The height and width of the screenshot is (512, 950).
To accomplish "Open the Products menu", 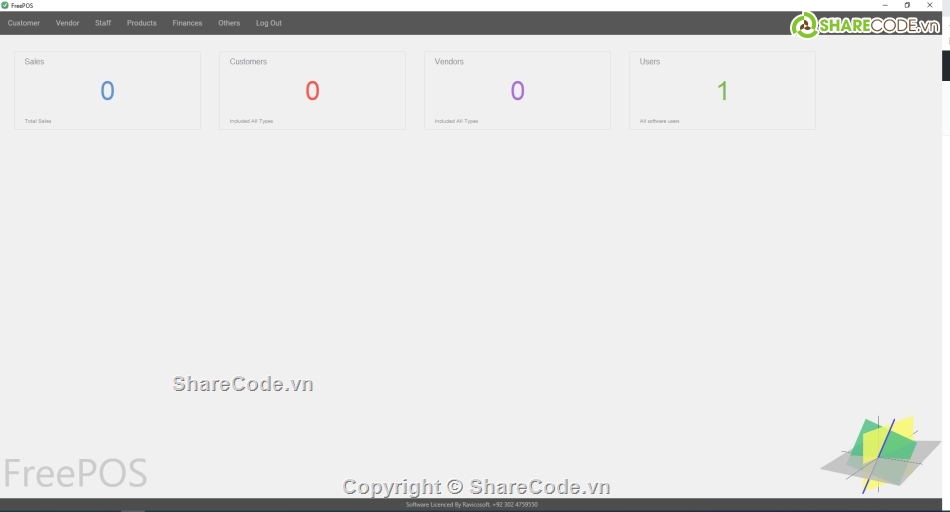I will point(141,23).
